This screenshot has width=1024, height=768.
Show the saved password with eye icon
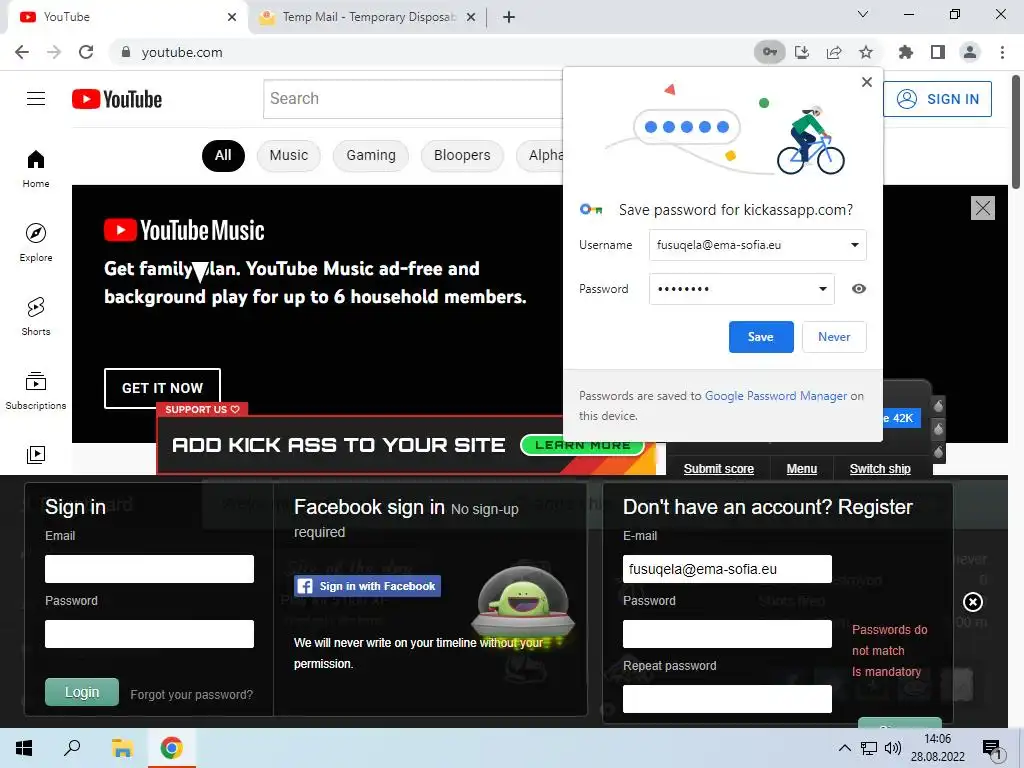coord(859,289)
